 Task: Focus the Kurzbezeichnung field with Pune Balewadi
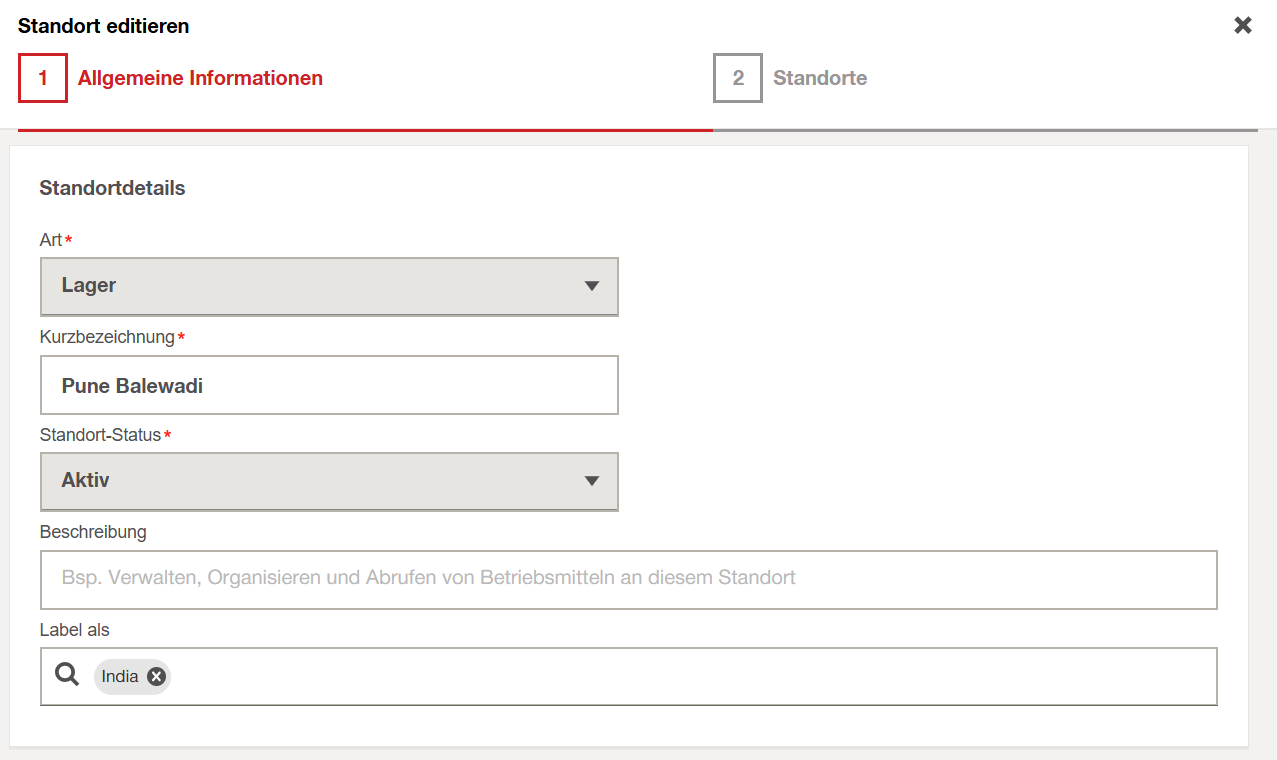[329, 385]
